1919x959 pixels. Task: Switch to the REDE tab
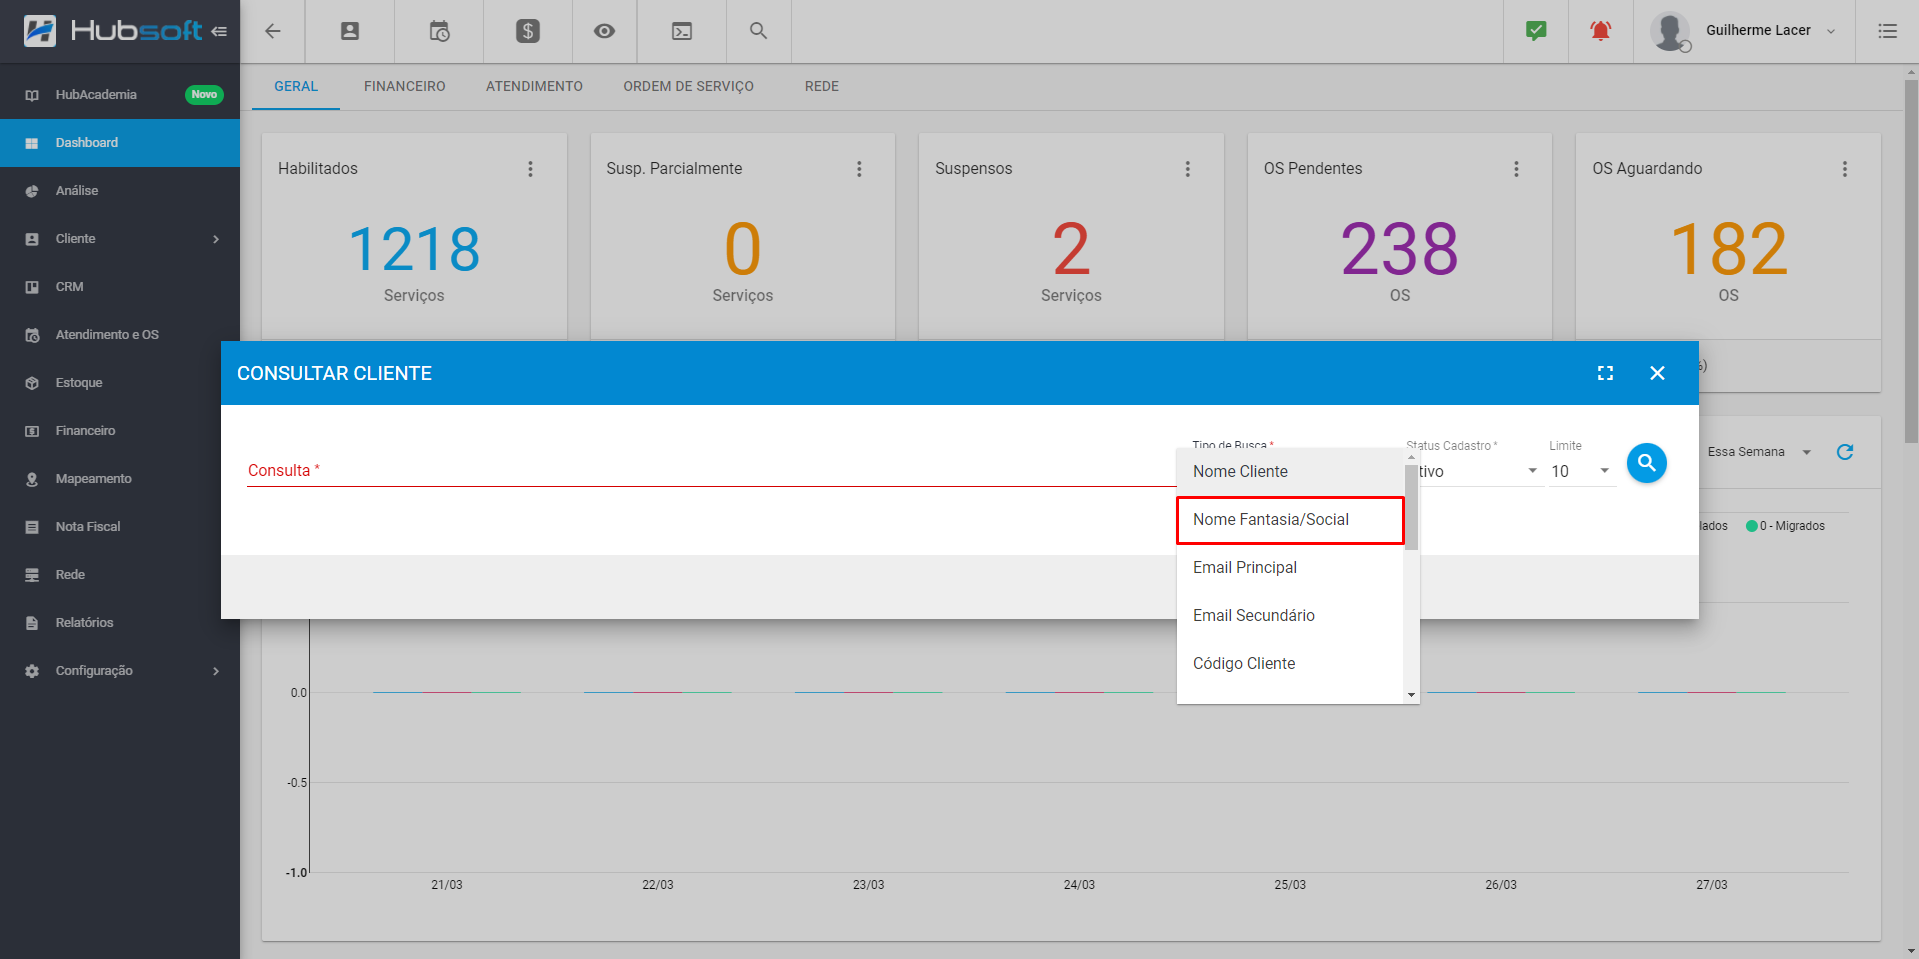pyautogui.click(x=822, y=87)
